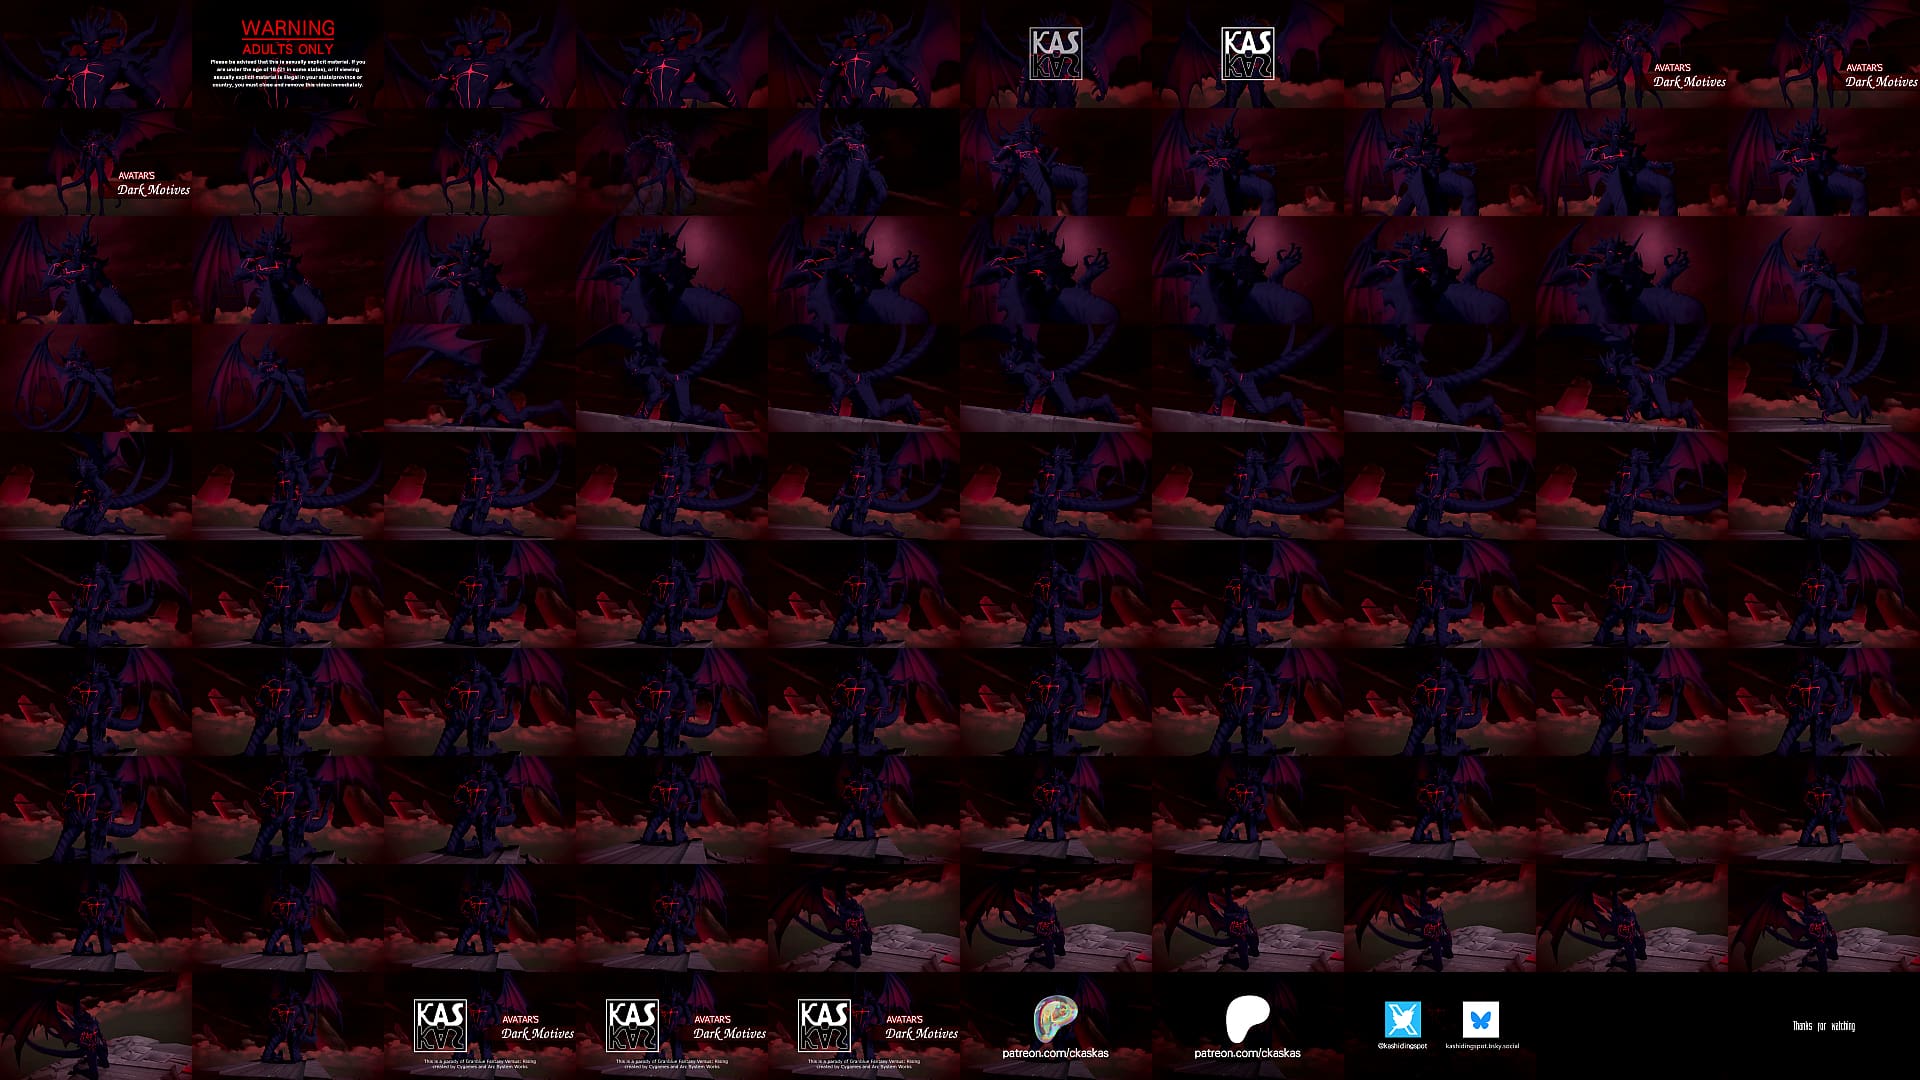Viewport: 1920px width, 1080px height.
Task: Click the red WARNING heading text
Action: coord(288,29)
